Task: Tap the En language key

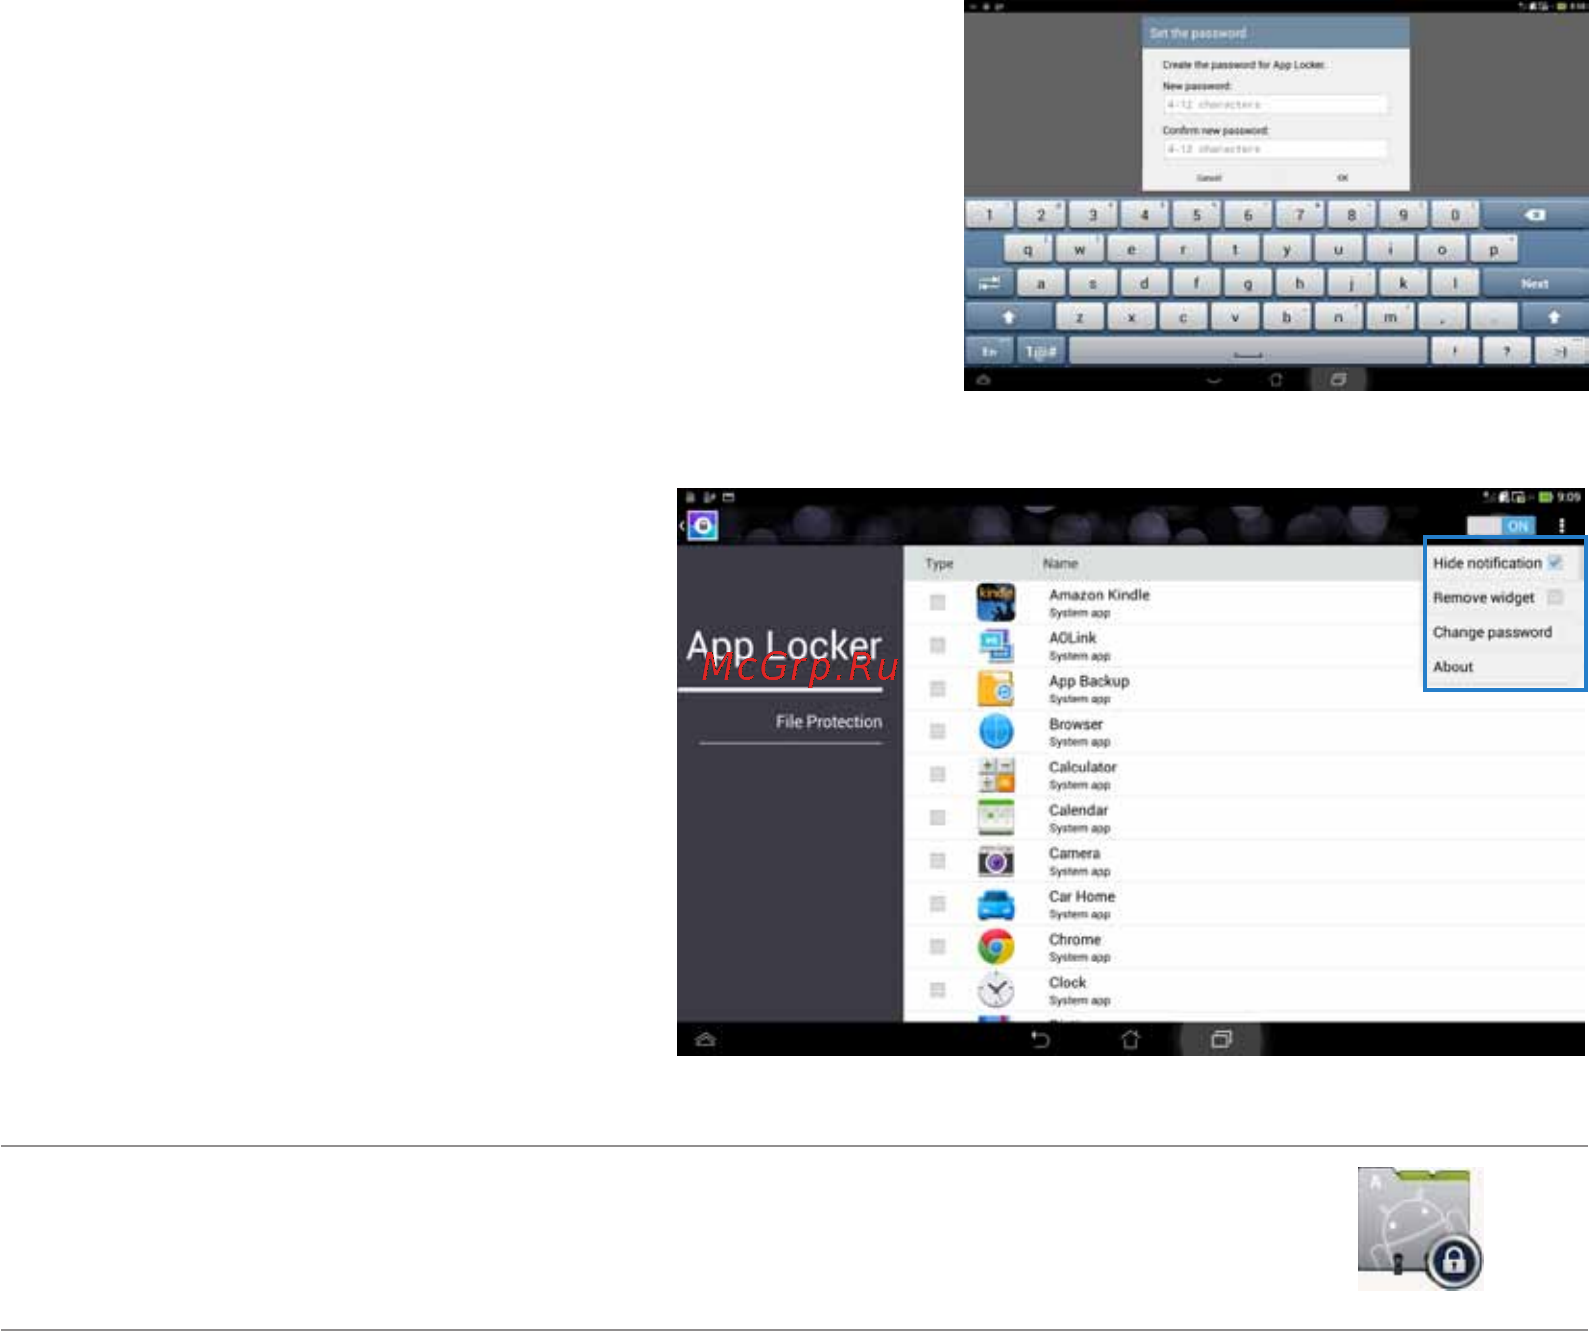Action: point(989,351)
